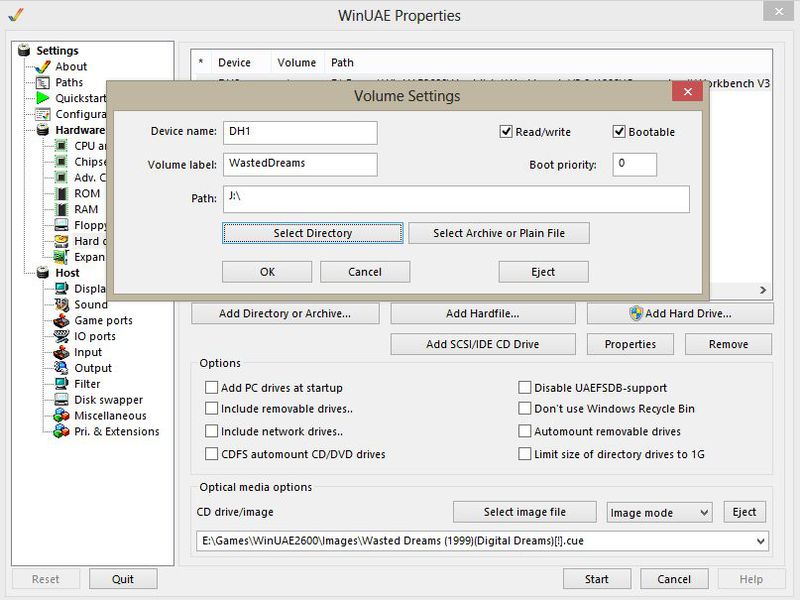This screenshot has width=800, height=600.
Task: Click the Configurations icon in tree
Action: pos(43,114)
